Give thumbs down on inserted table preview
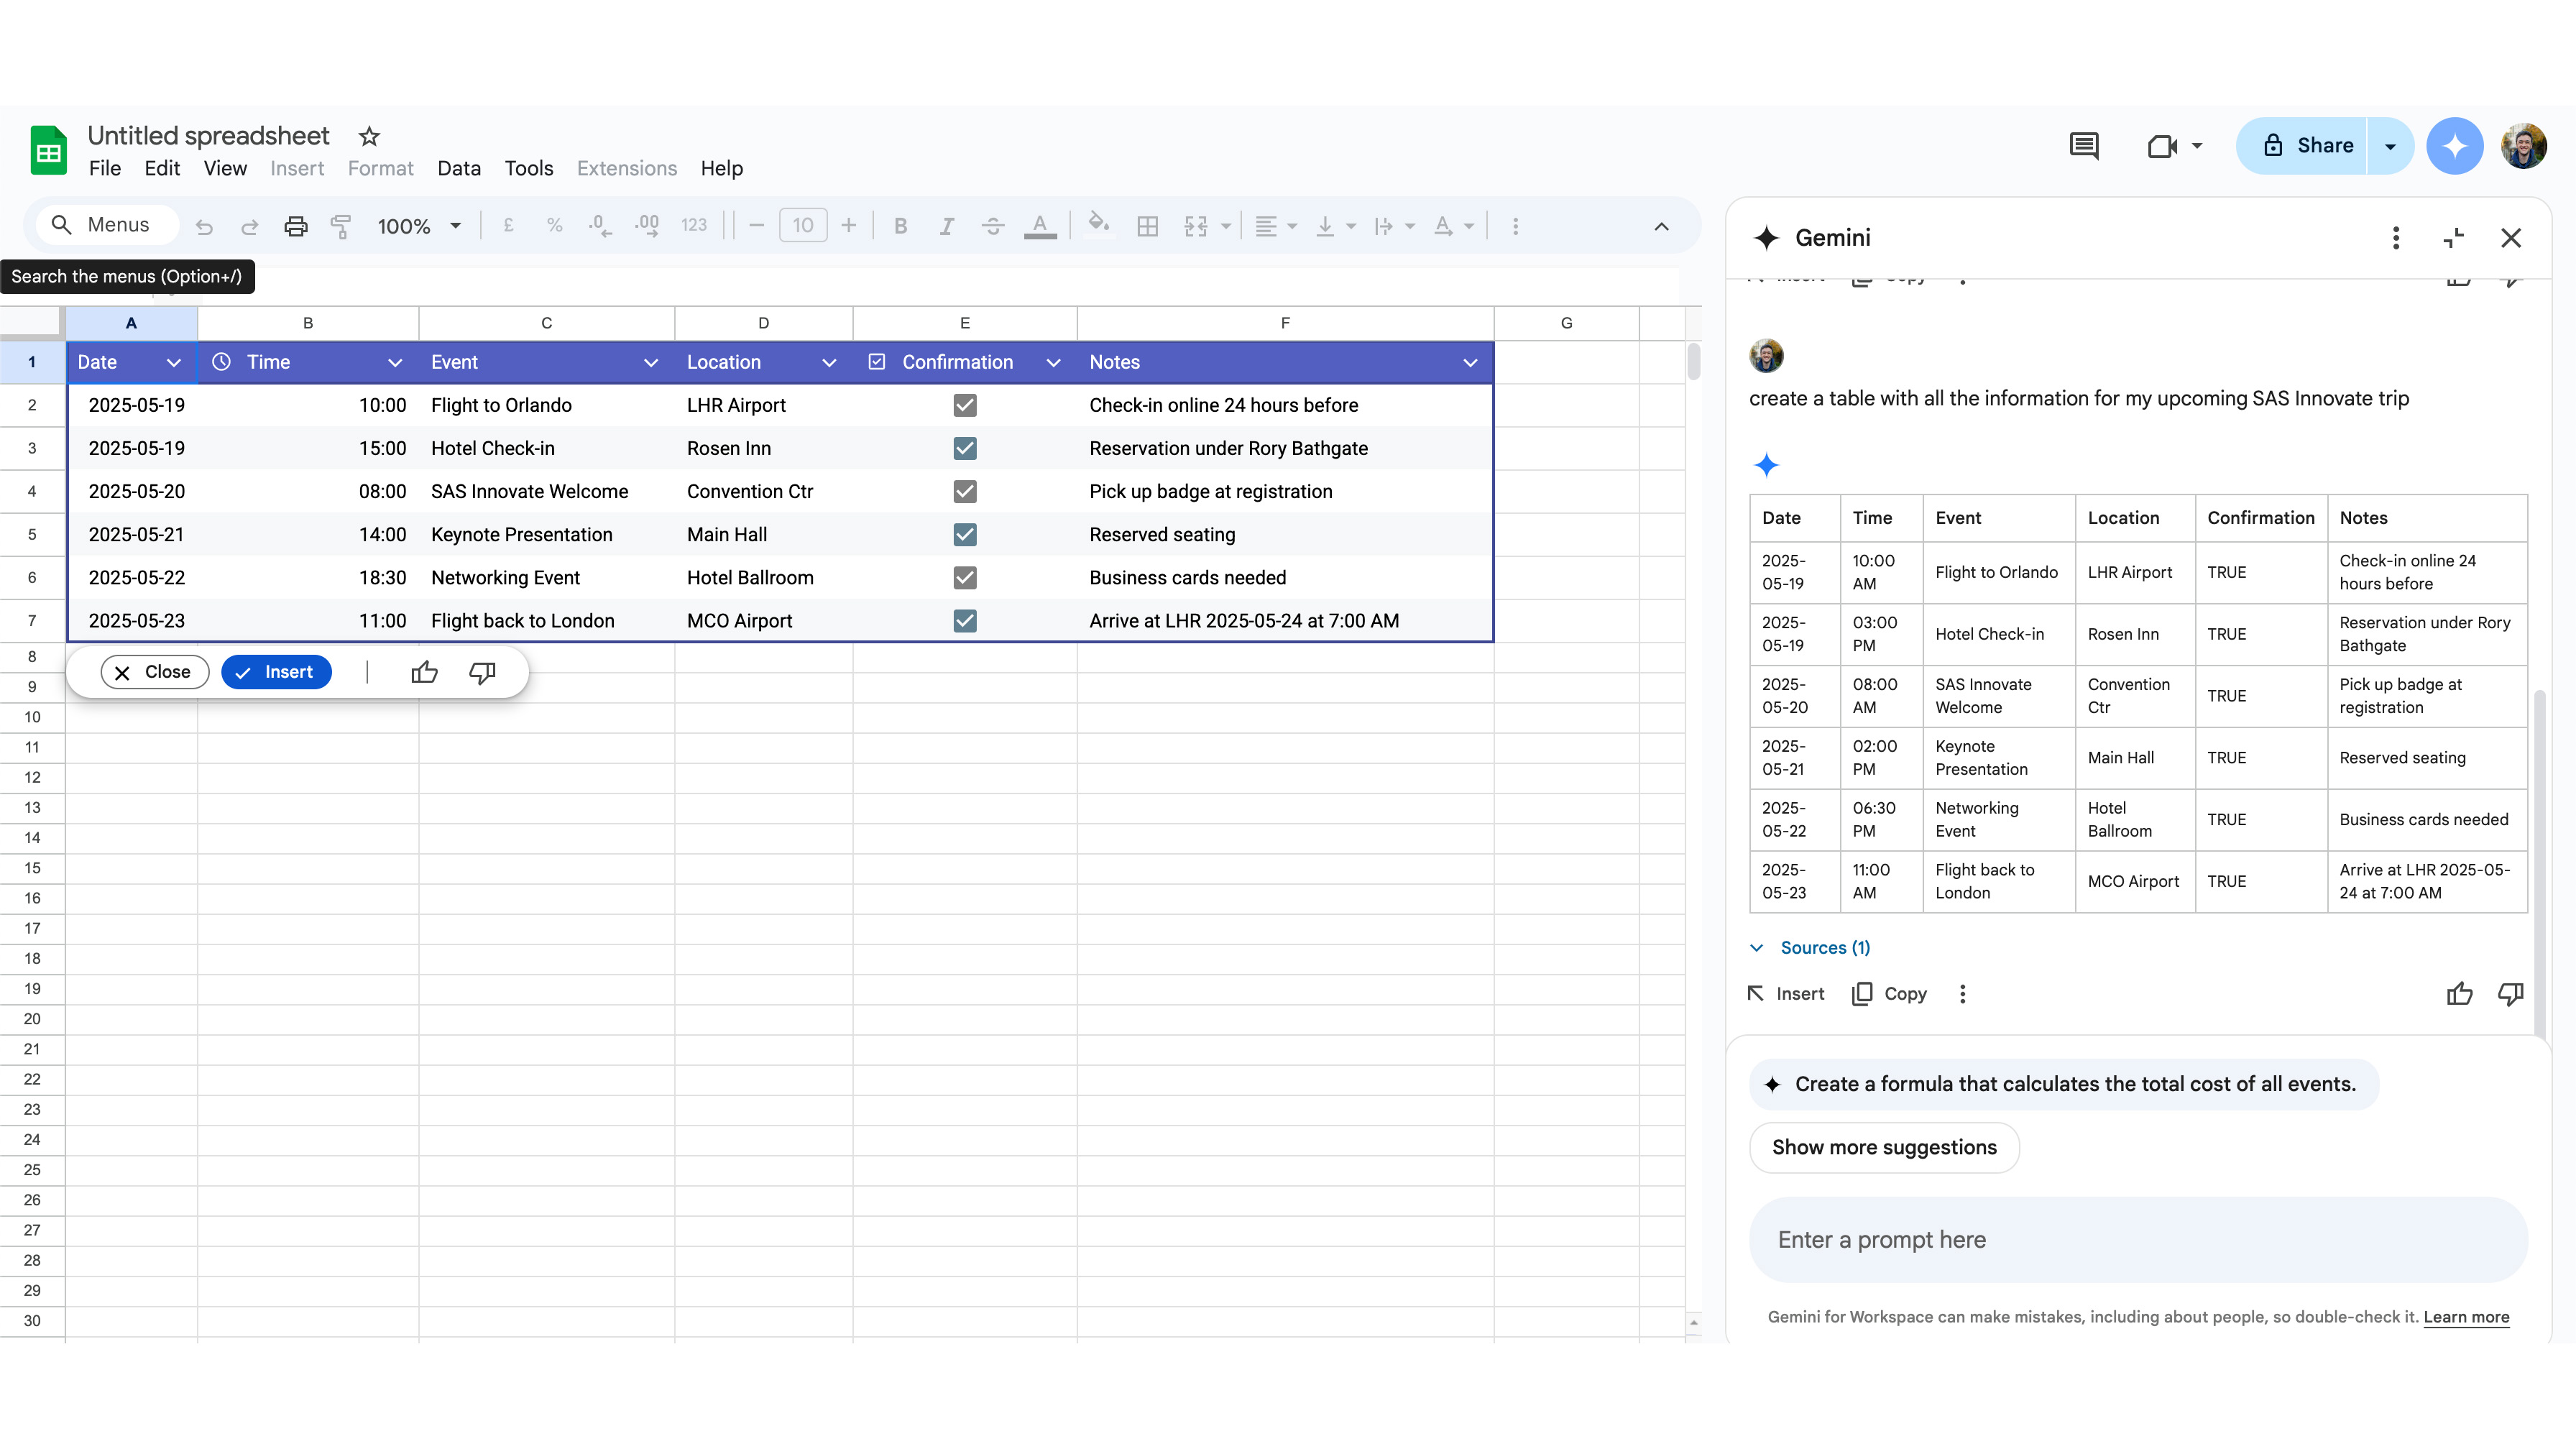Screen dimensions: 2576x1449 [483, 672]
